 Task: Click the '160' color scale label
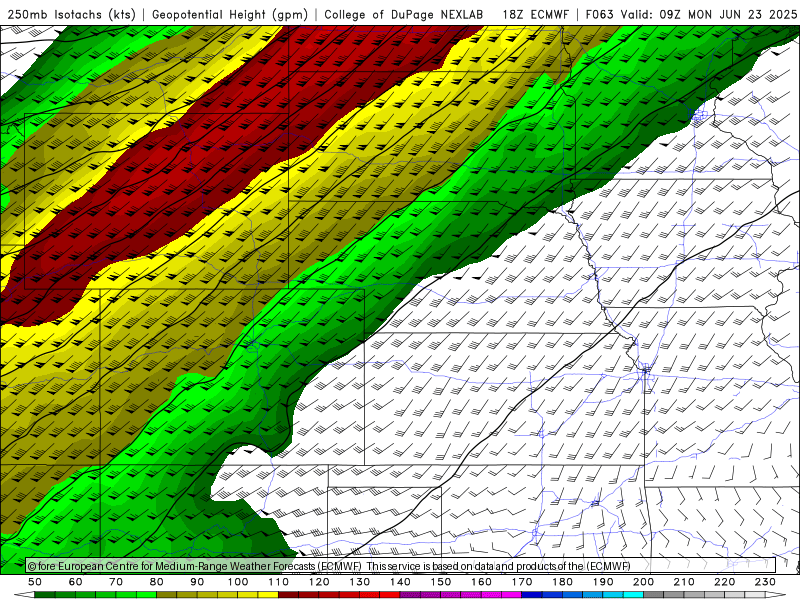pyautogui.click(x=481, y=582)
